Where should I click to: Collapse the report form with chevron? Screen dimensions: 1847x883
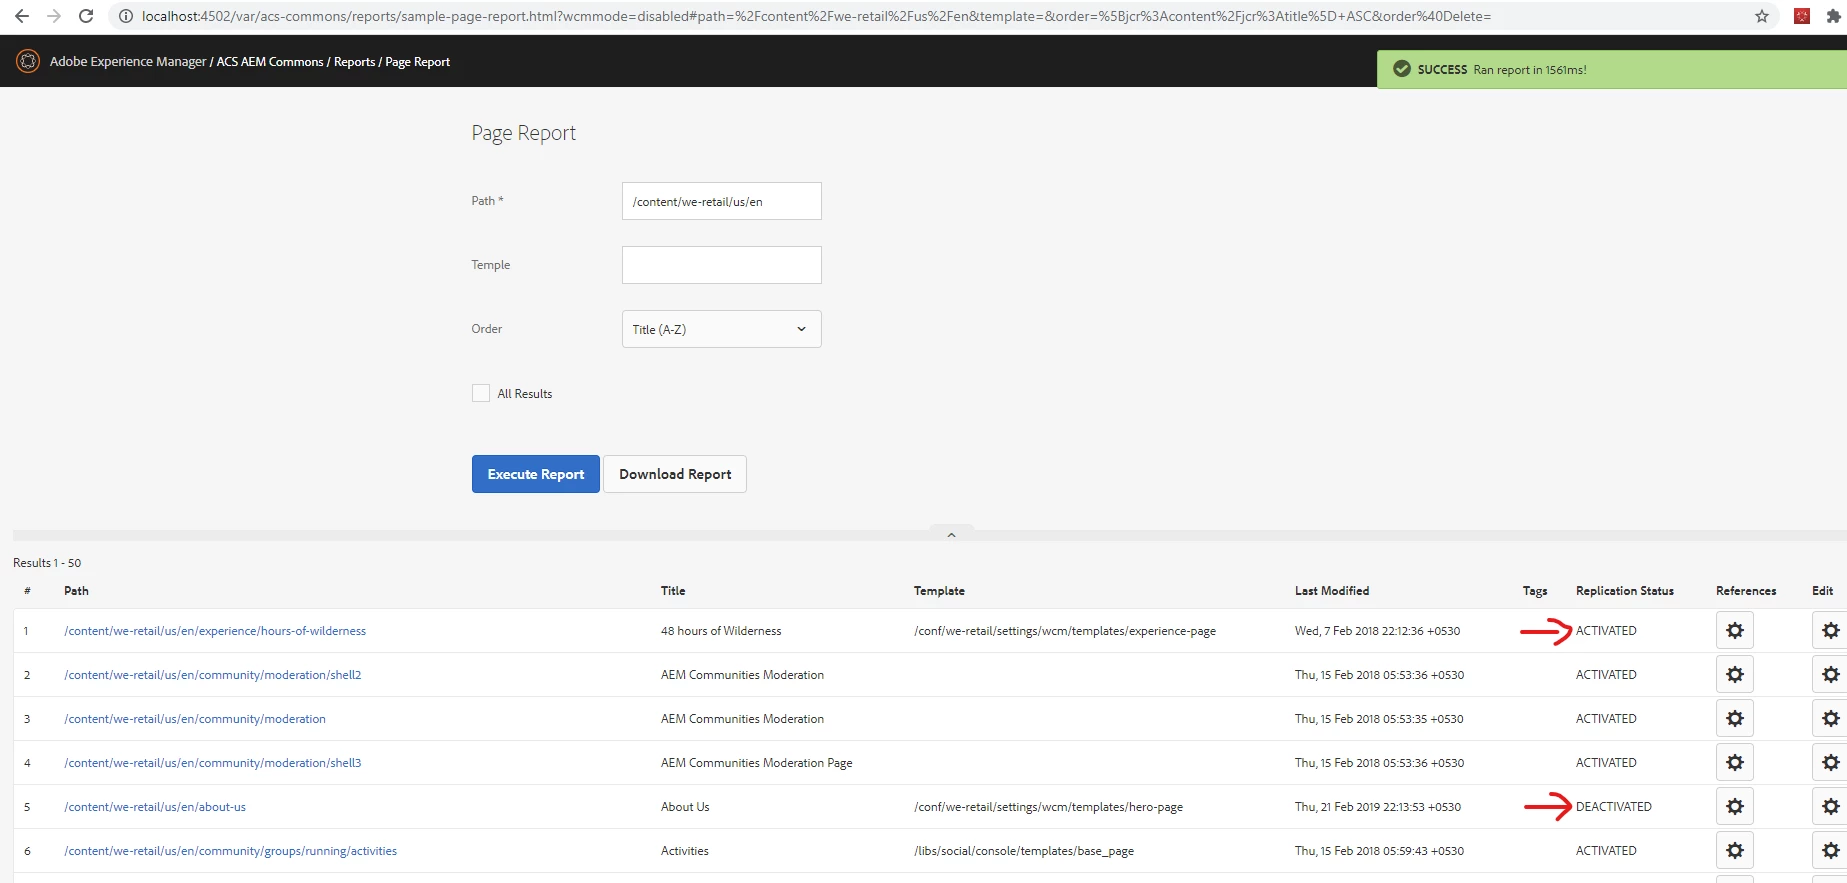[x=951, y=535]
